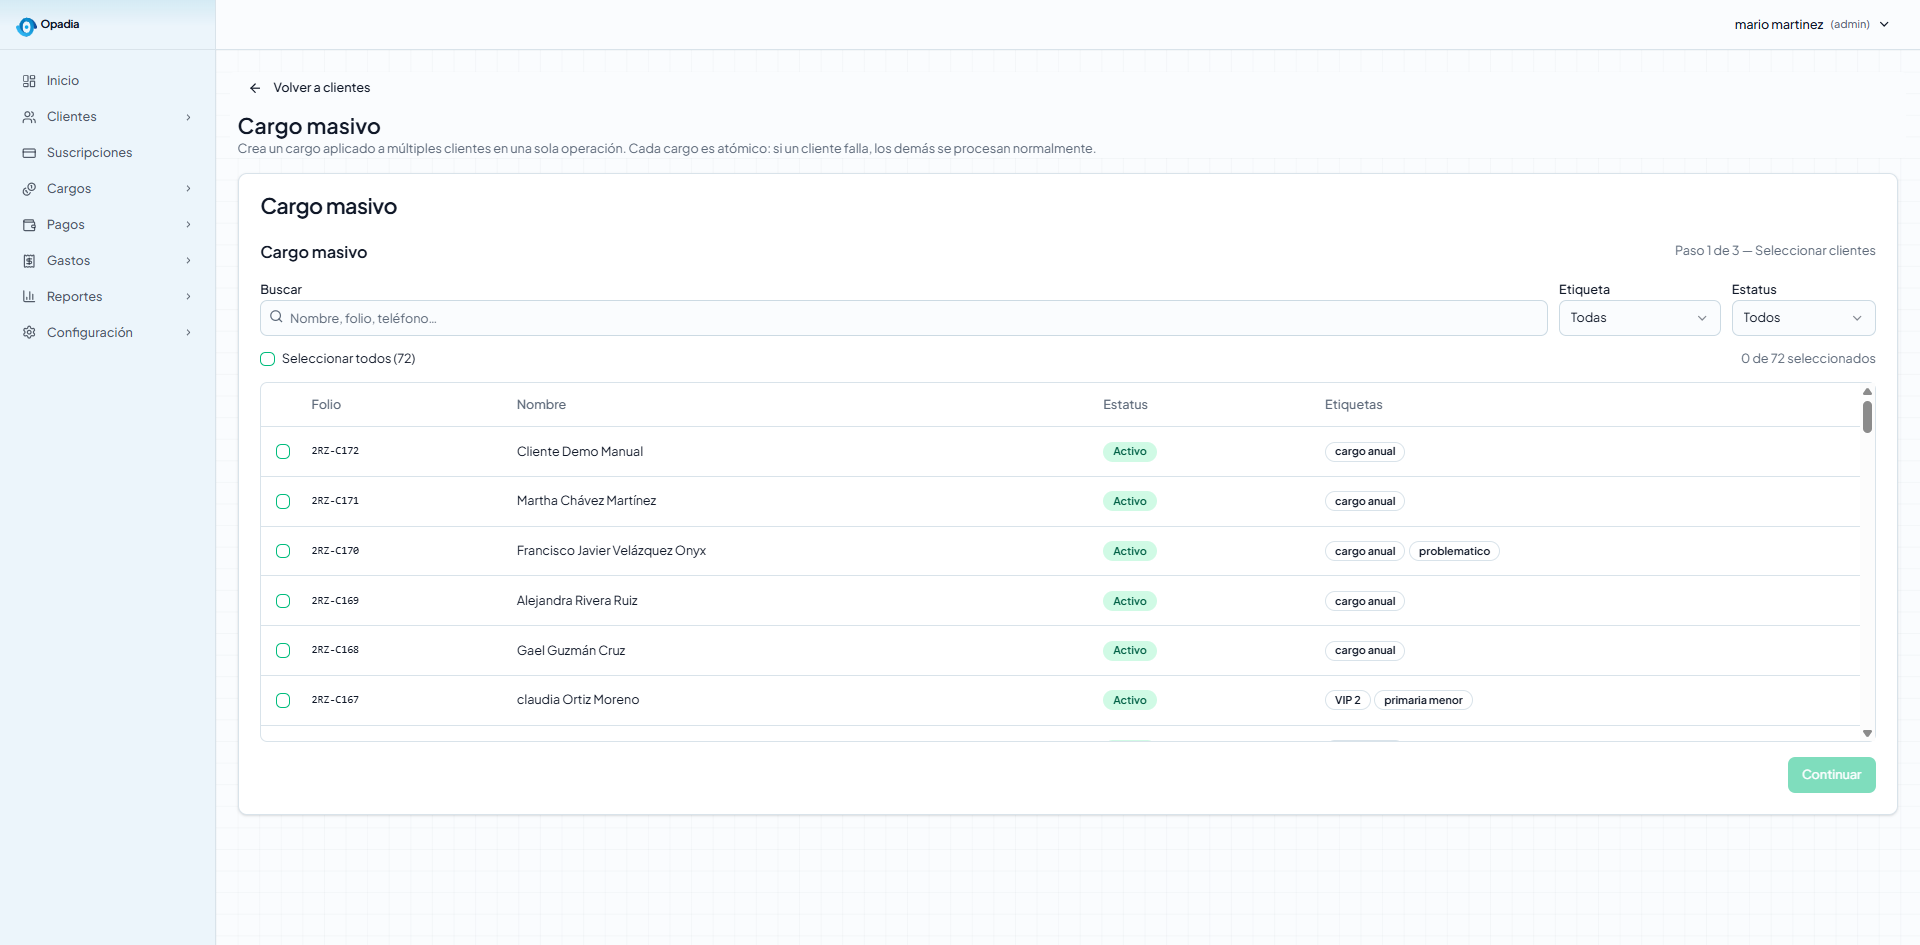Image resolution: width=1920 pixels, height=945 pixels.
Task: Click the Opadia logo icon
Action: click(26, 27)
